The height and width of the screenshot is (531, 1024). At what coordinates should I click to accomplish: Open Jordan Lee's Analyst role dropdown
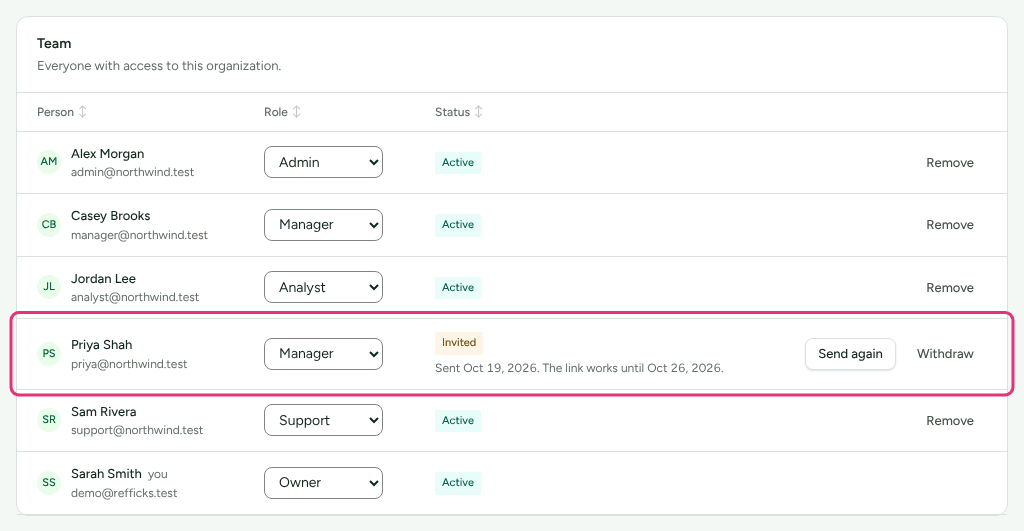(x=323, y=287)
